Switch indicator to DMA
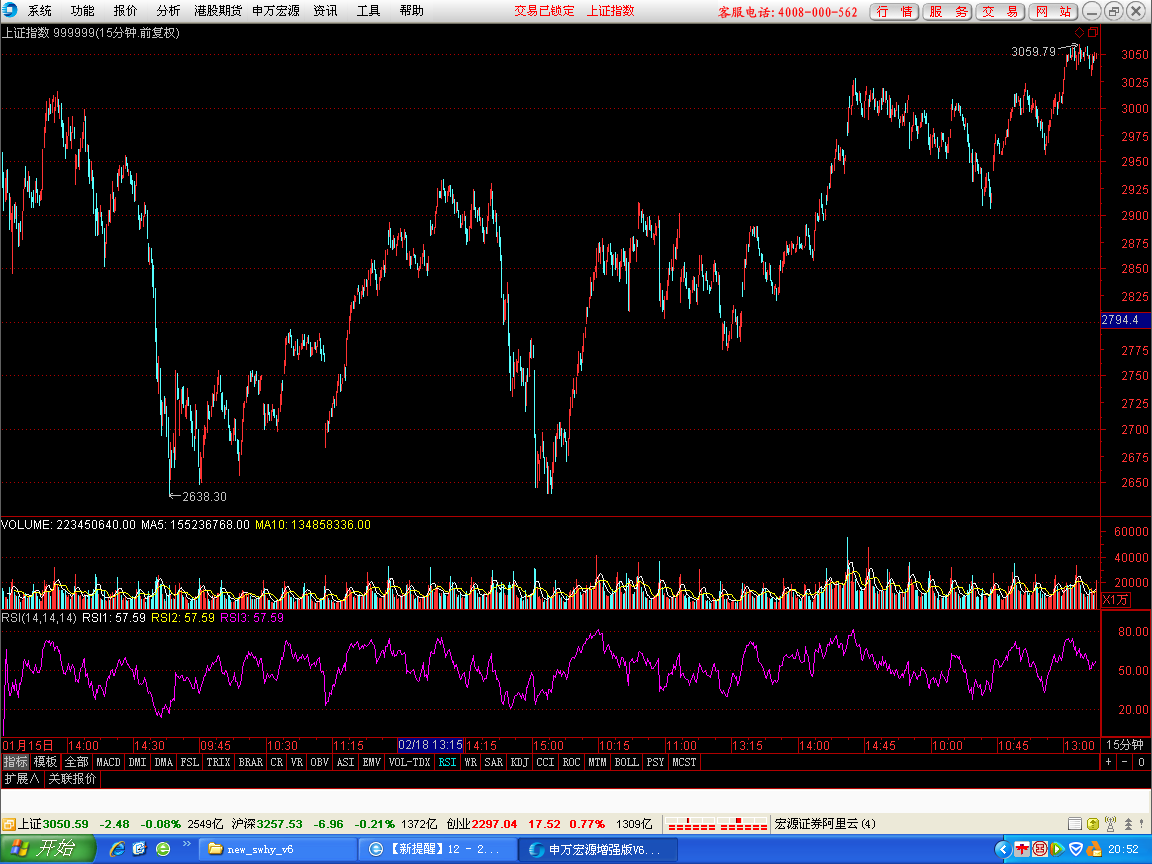The width and height of the screenshot is (1152, 864). pyautogui.click(x=163, y=762)
